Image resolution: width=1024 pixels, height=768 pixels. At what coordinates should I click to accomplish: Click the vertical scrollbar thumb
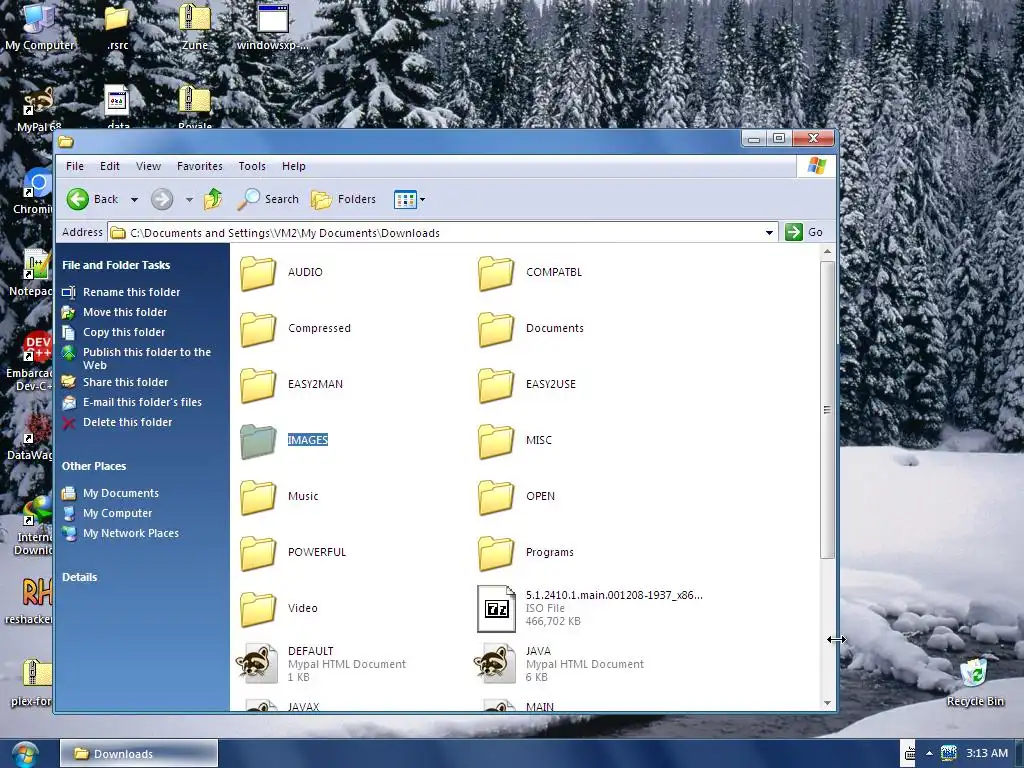827,409
